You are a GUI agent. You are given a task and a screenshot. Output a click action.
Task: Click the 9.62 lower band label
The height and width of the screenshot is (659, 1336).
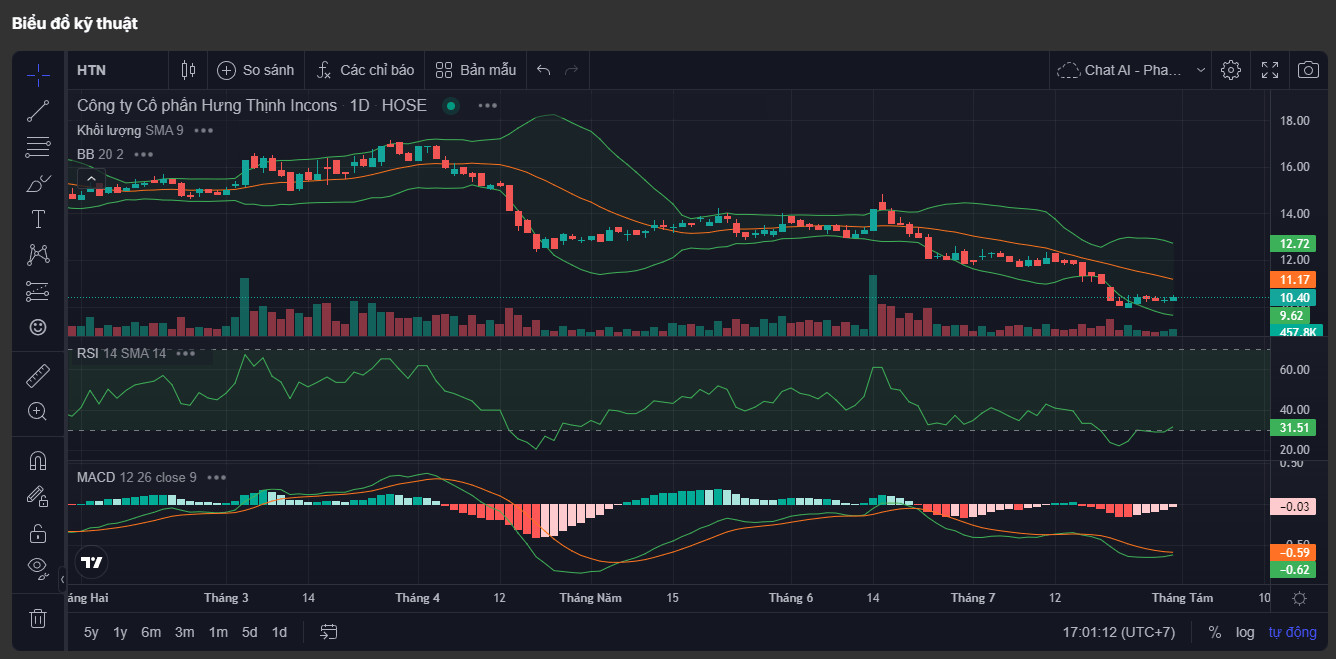tap(1290, 315)
